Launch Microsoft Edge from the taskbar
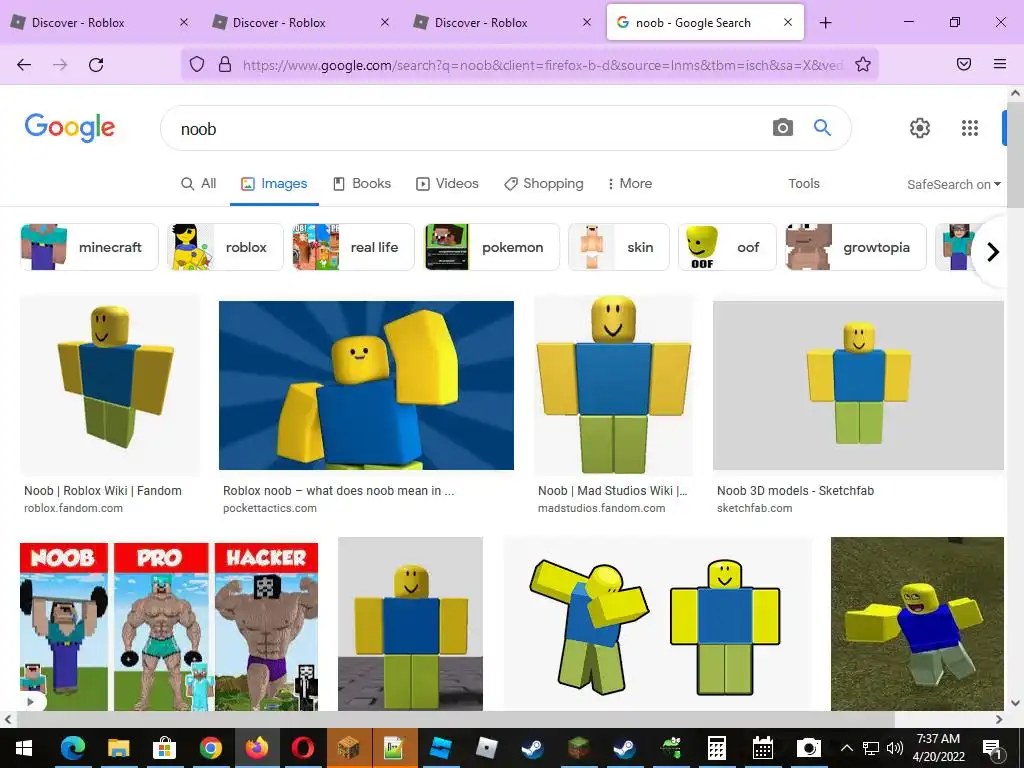The width and height of the screenshot is (1024, 768). 72,748
